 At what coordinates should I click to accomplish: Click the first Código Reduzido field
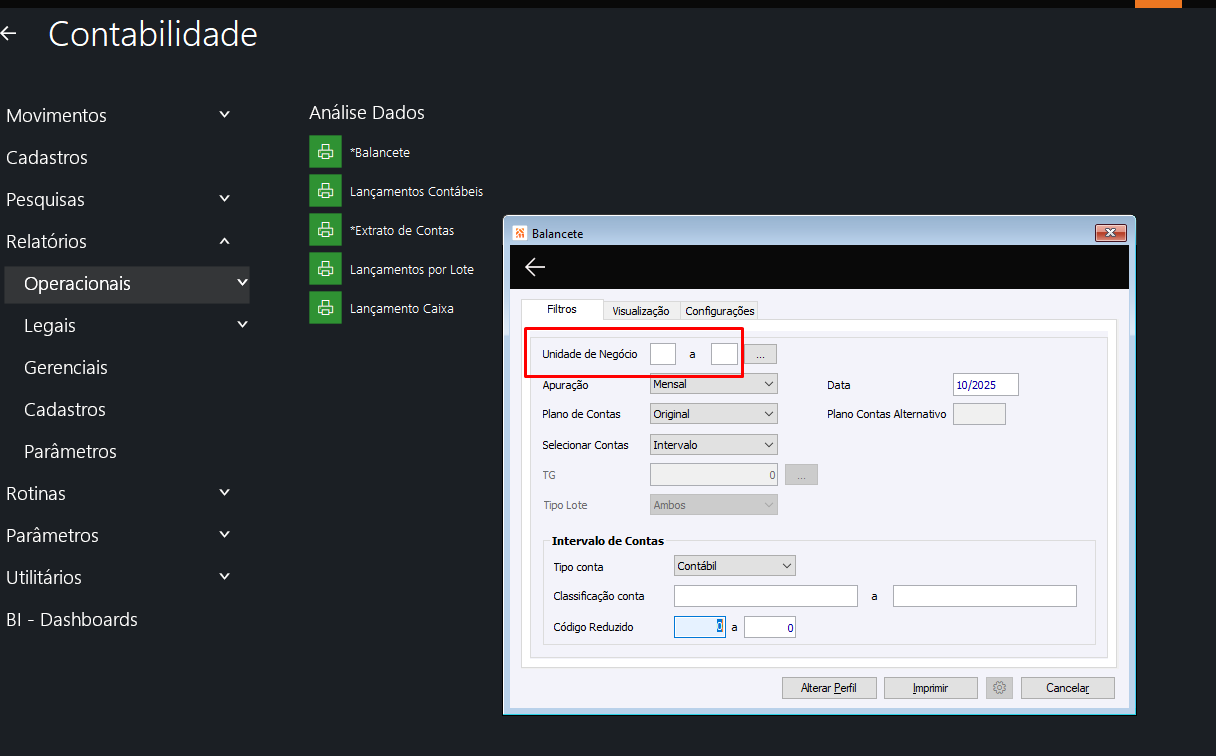pyautogui.click(x=699, y=627)
